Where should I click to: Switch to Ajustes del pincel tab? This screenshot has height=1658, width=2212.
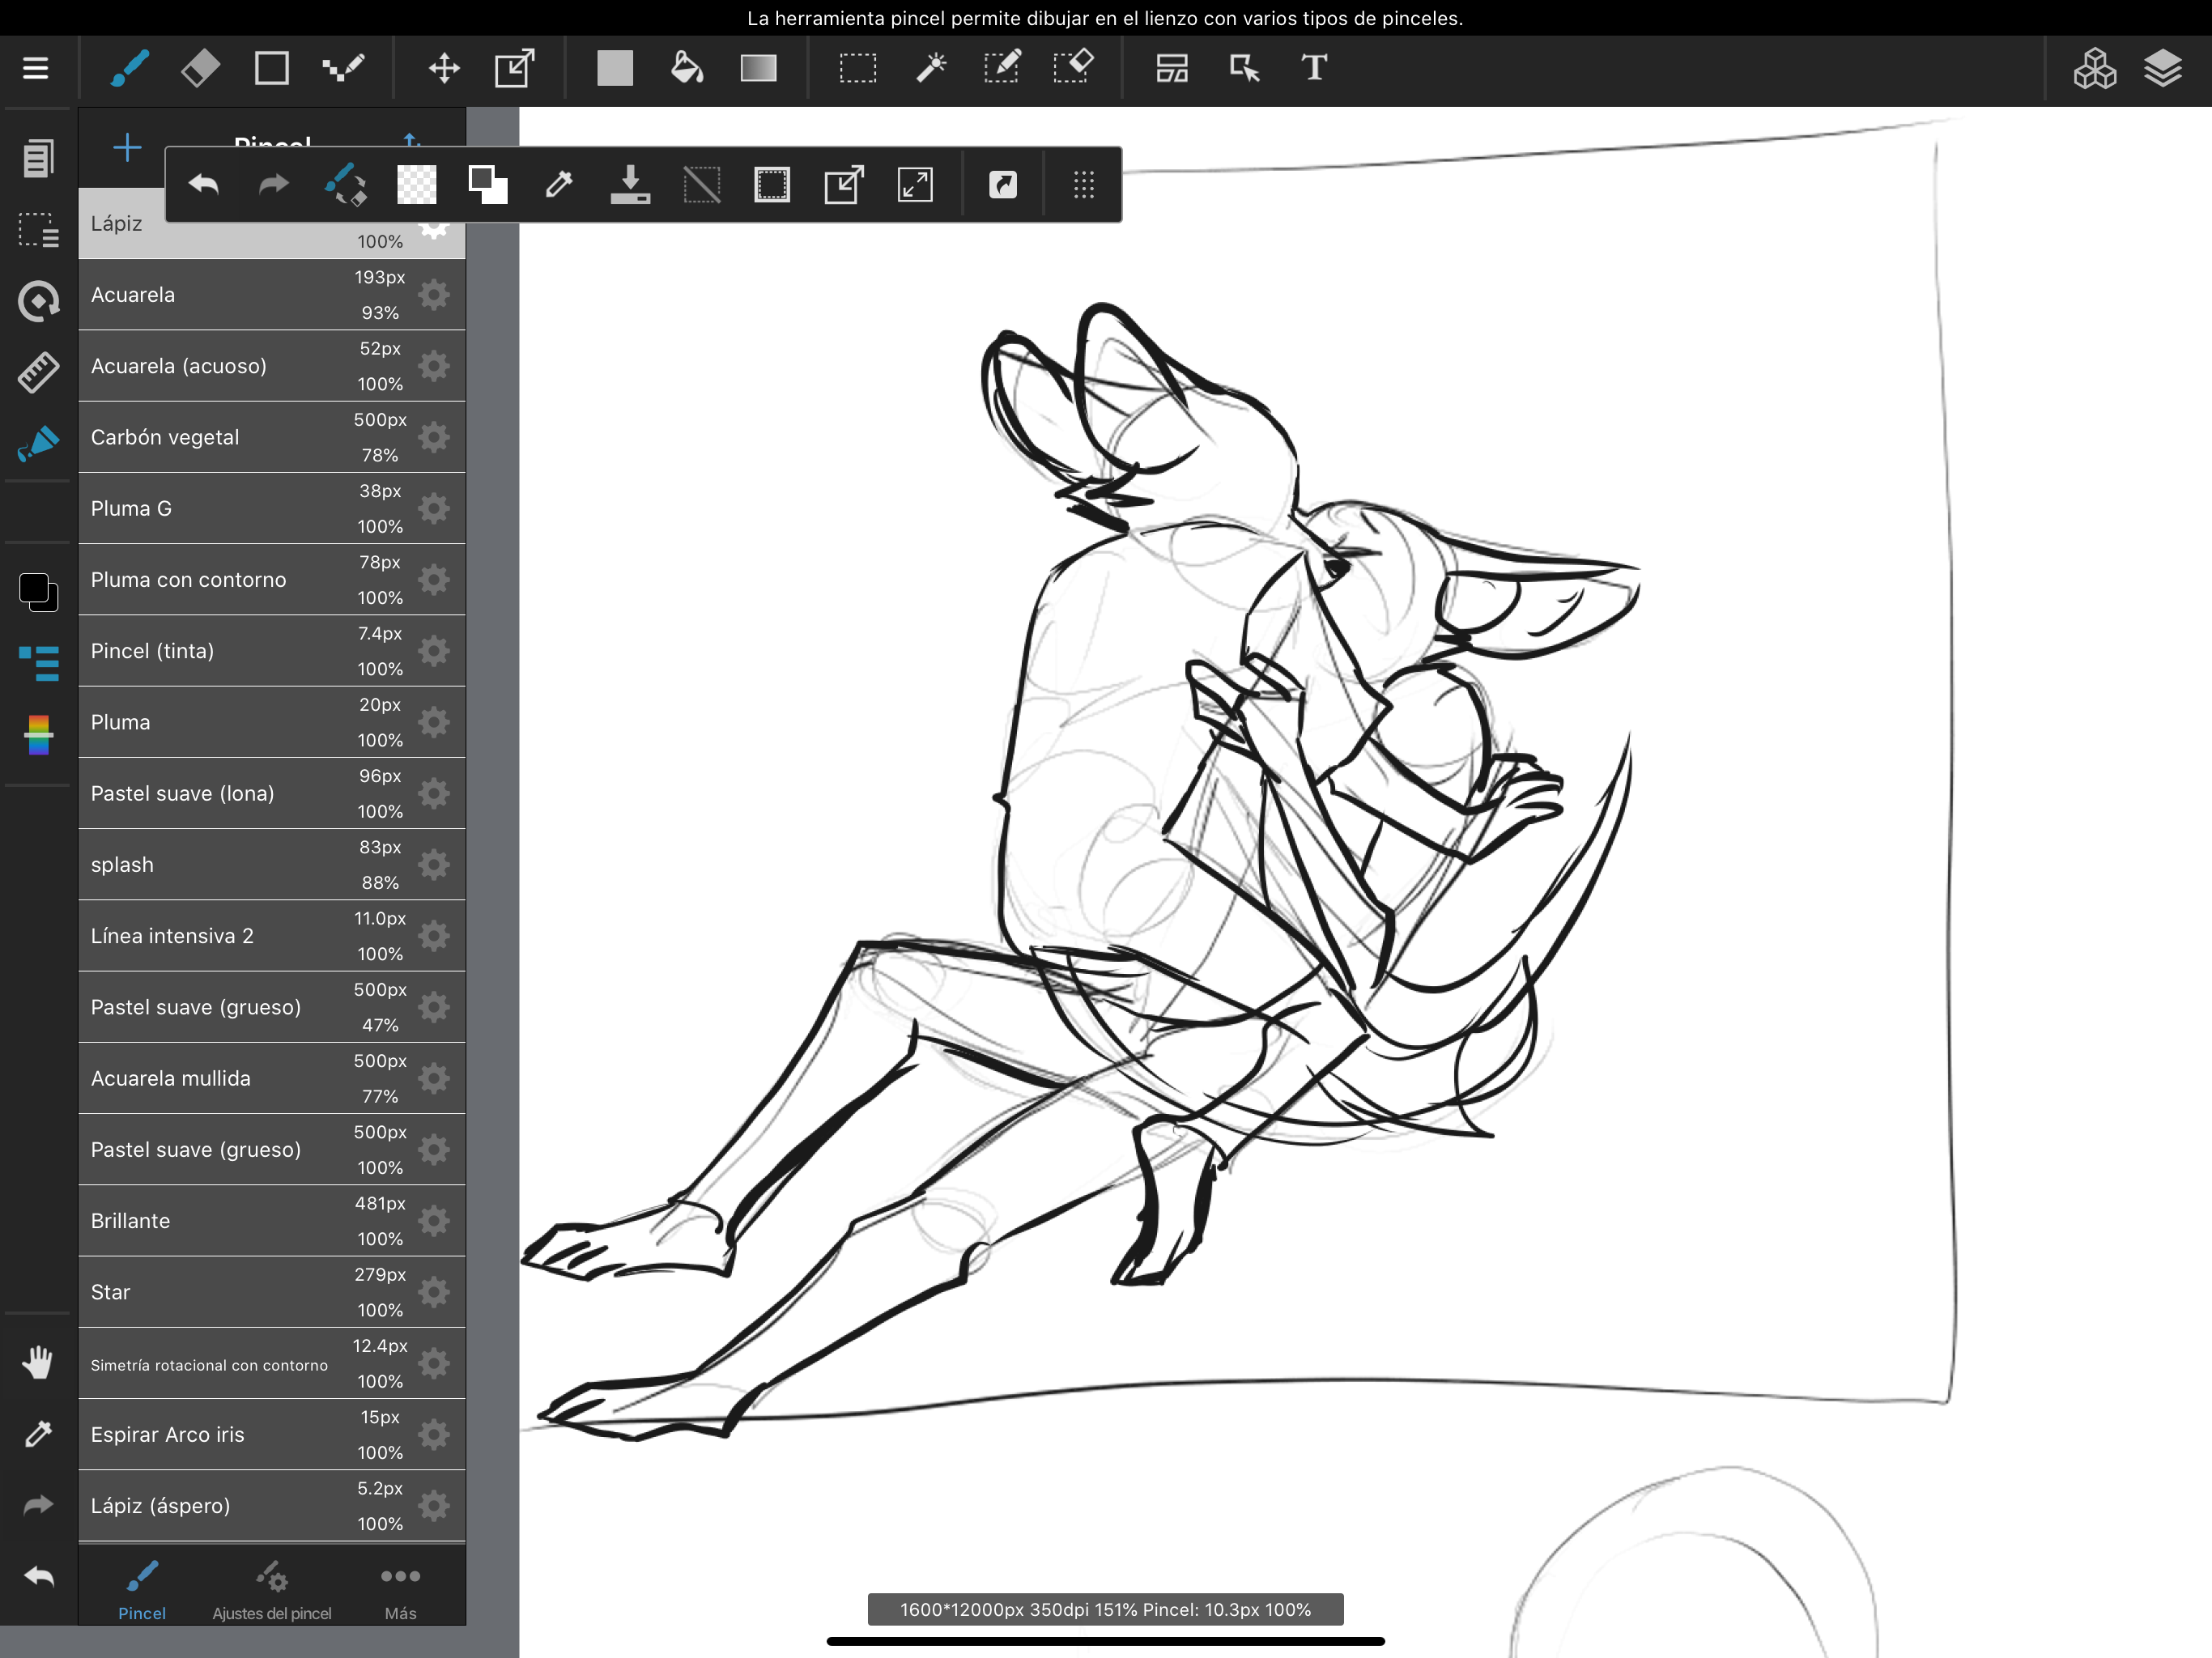271,1590
